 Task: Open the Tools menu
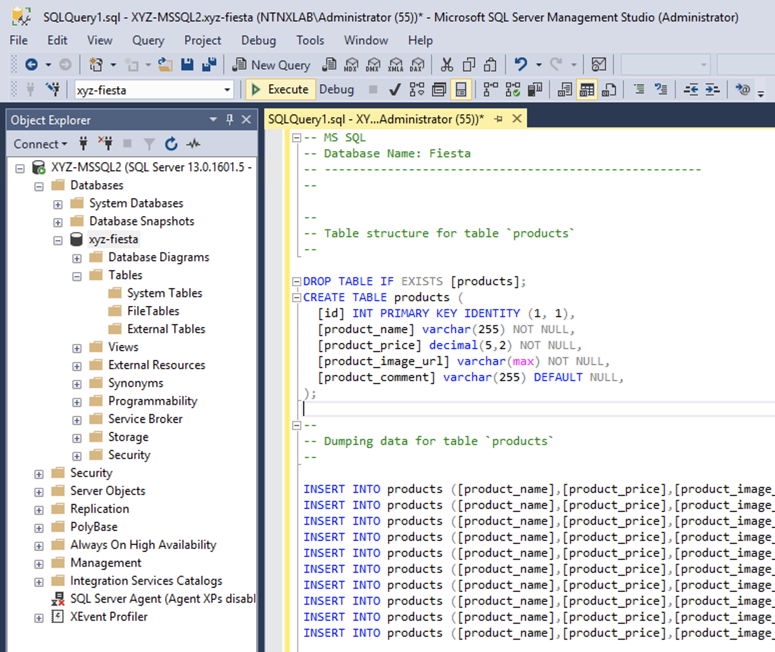(x=310, y=40)
